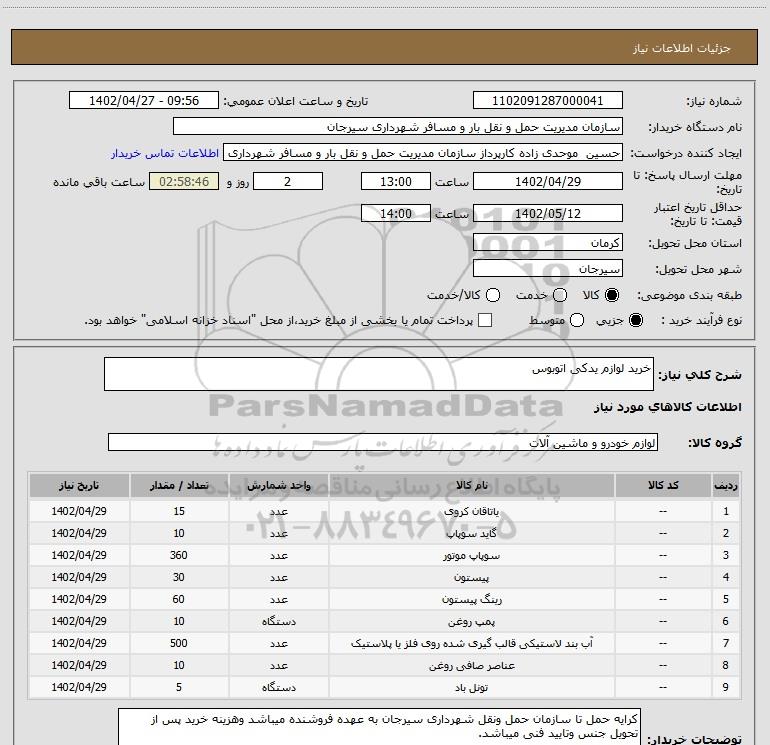Click the price validity date 1402/05/12 field
Image resolution: width=770 pixels, height=745 pixels.
[x=548, y=213]
